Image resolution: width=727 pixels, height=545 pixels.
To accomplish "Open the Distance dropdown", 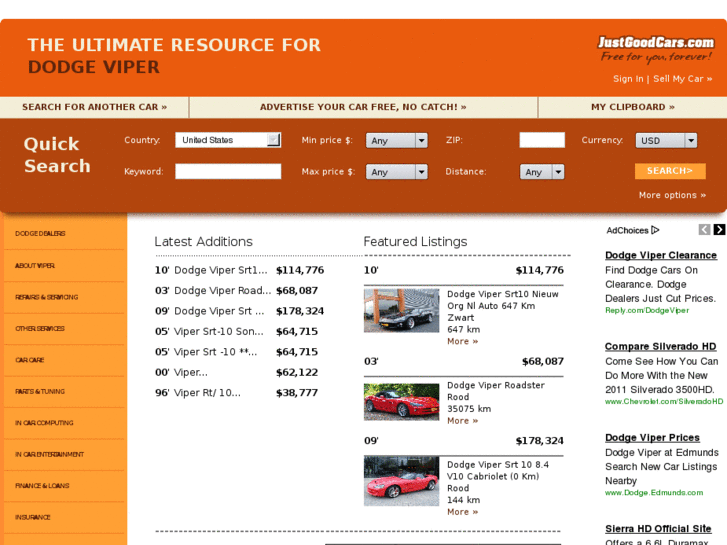I will click(x=542, y=172).
